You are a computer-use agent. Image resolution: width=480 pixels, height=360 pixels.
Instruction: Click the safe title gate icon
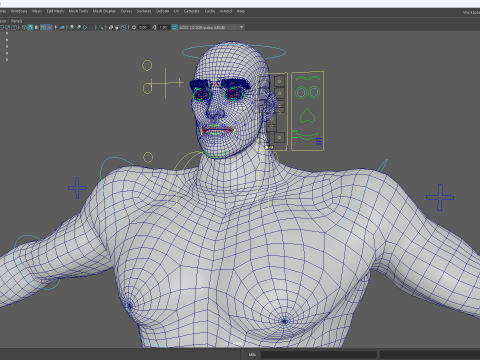[14, 27]
